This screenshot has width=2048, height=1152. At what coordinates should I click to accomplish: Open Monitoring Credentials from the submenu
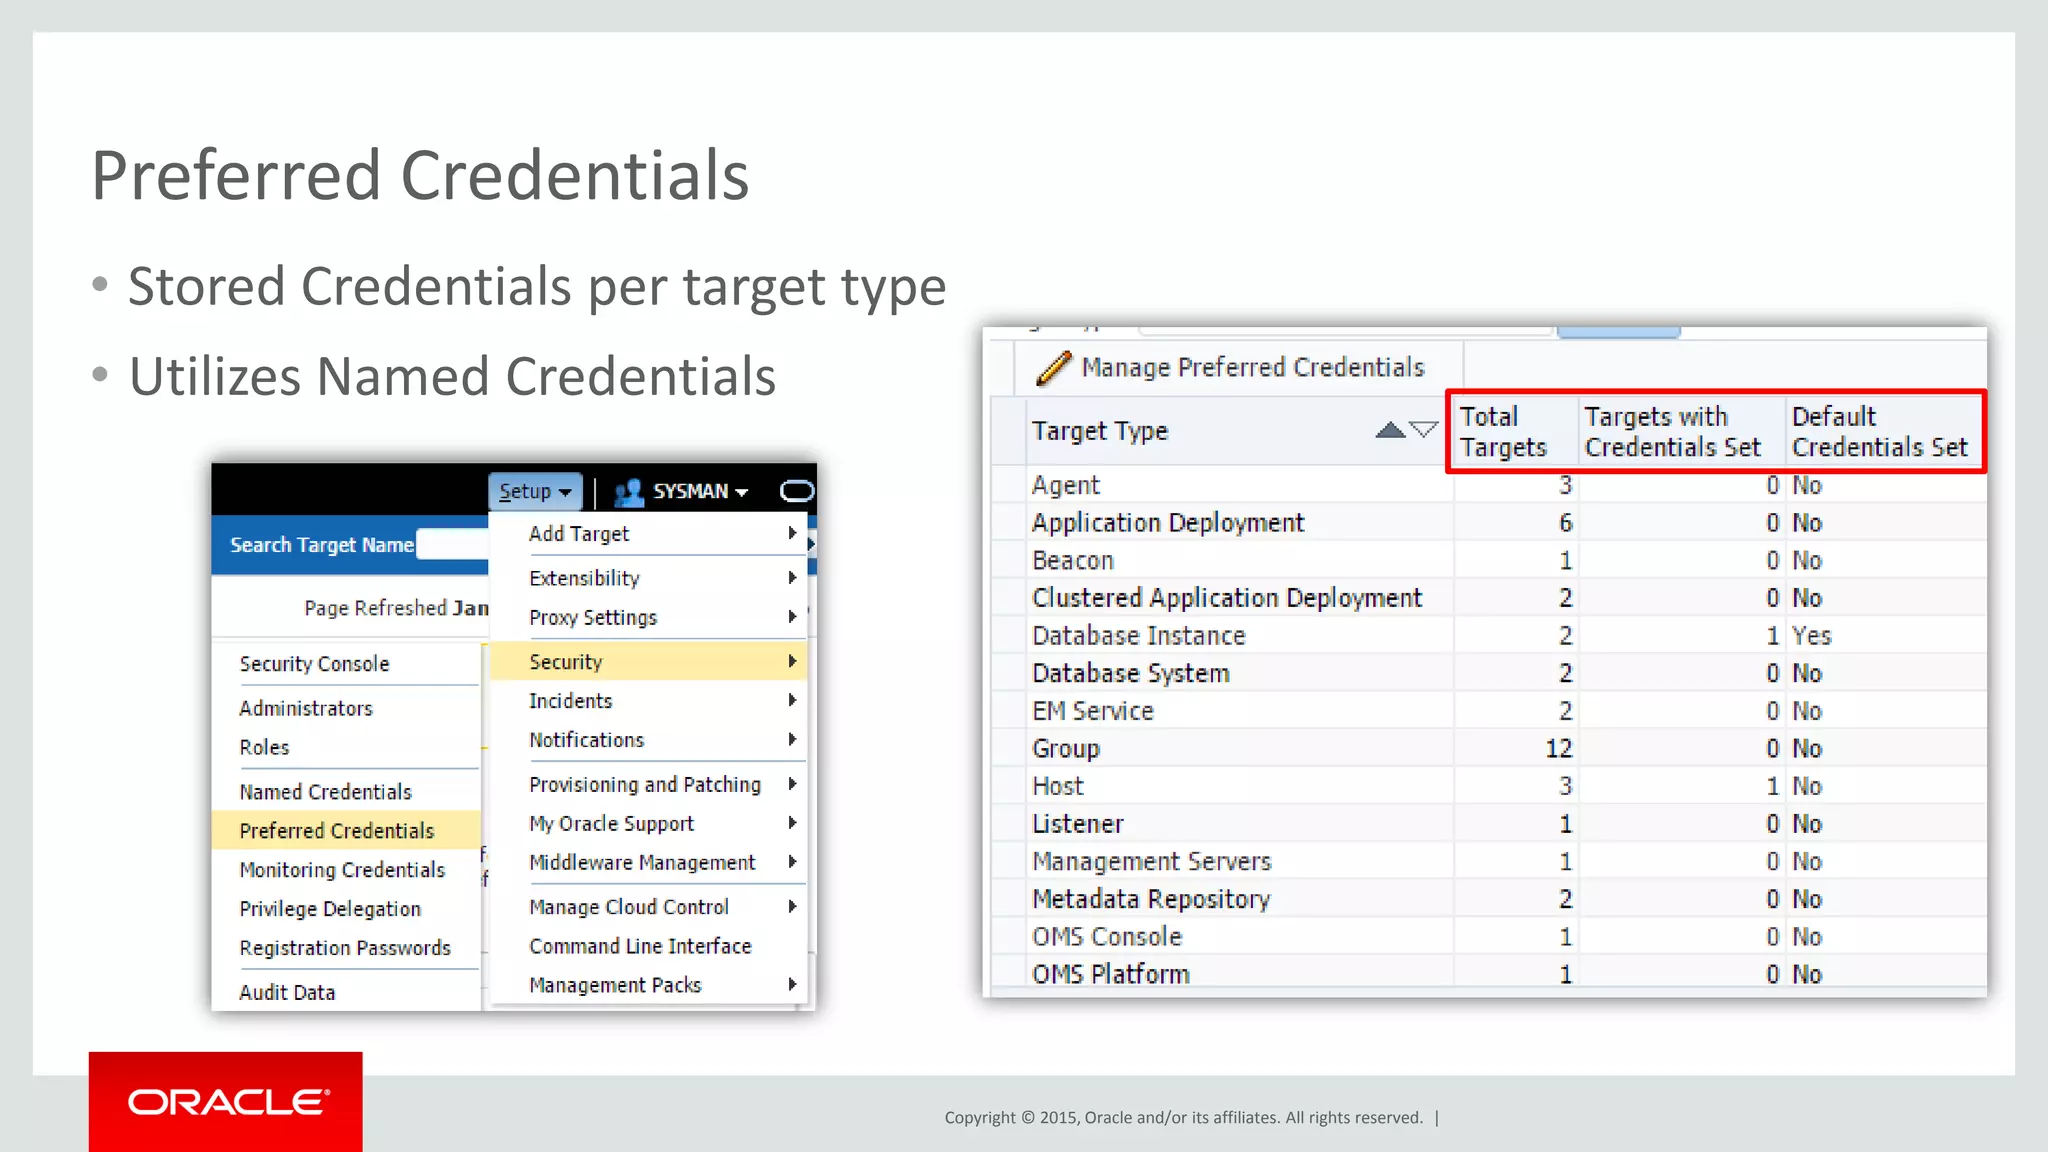(347, 869)
